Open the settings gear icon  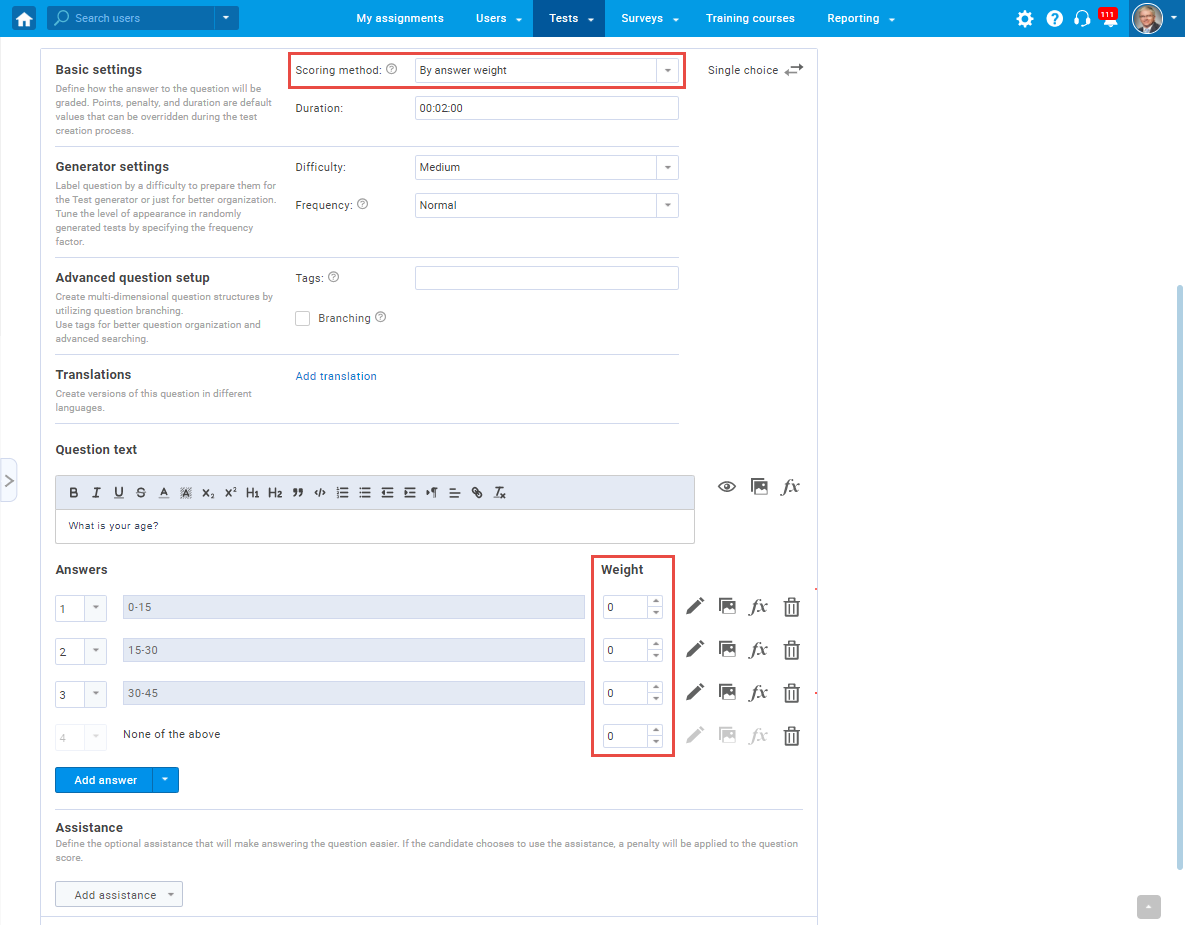pos(1024,19)
